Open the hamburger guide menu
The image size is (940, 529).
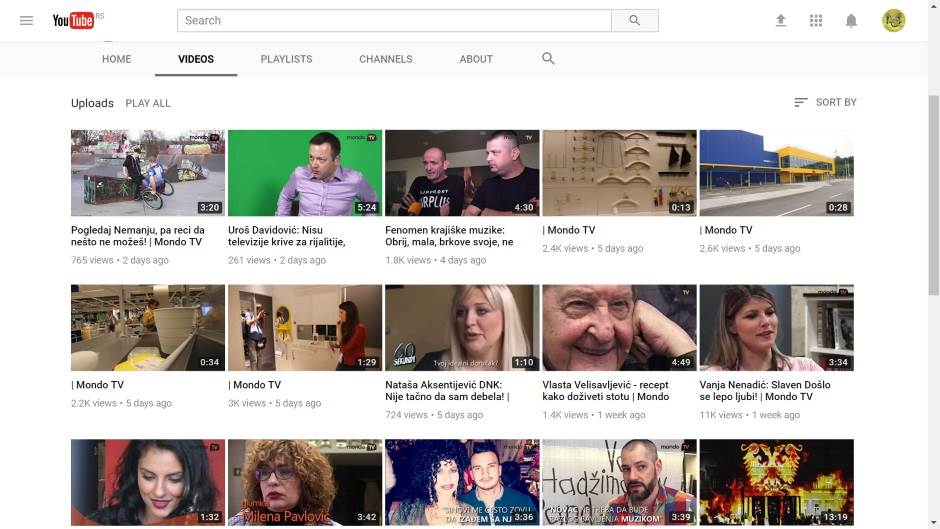[x=27, y=21]
